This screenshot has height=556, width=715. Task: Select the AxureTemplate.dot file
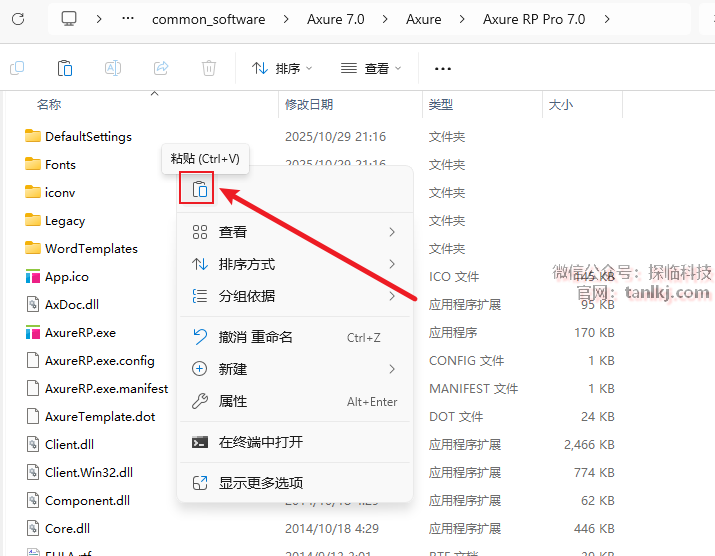(x=100, y=417)
